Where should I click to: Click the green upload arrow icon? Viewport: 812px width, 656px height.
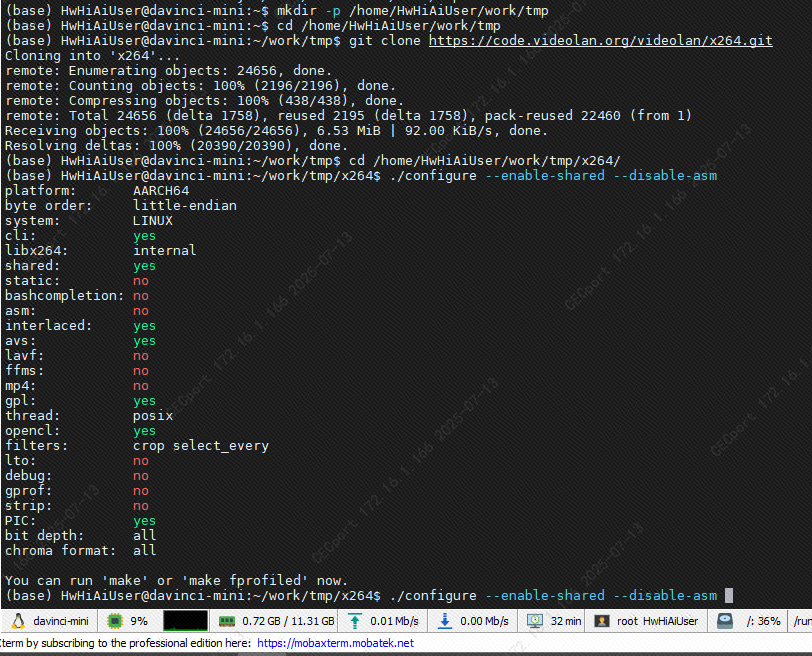355,621
